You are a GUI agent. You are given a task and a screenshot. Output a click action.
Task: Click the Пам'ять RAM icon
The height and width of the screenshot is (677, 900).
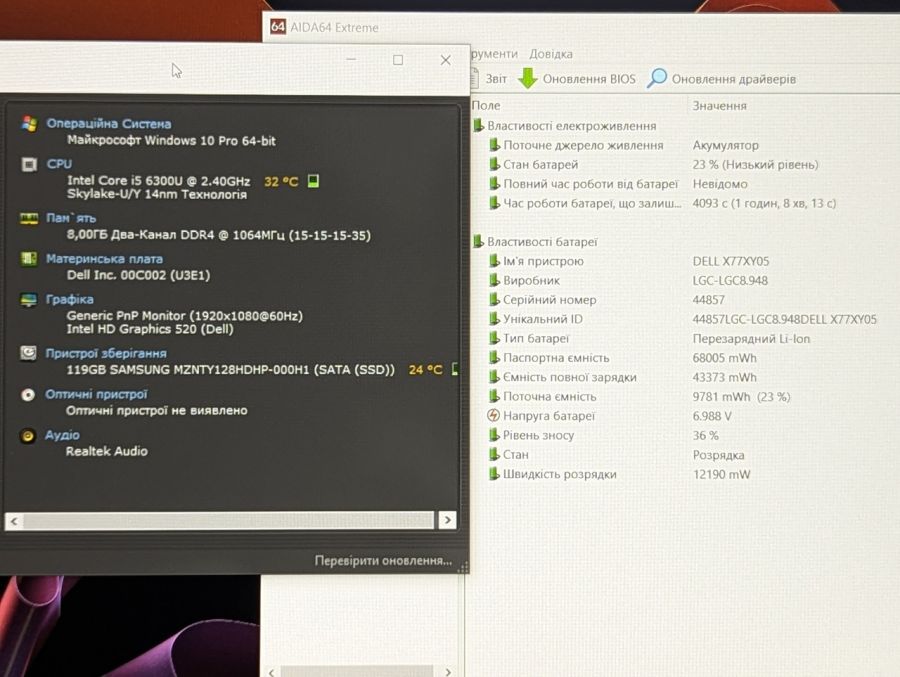click(29, 218)
